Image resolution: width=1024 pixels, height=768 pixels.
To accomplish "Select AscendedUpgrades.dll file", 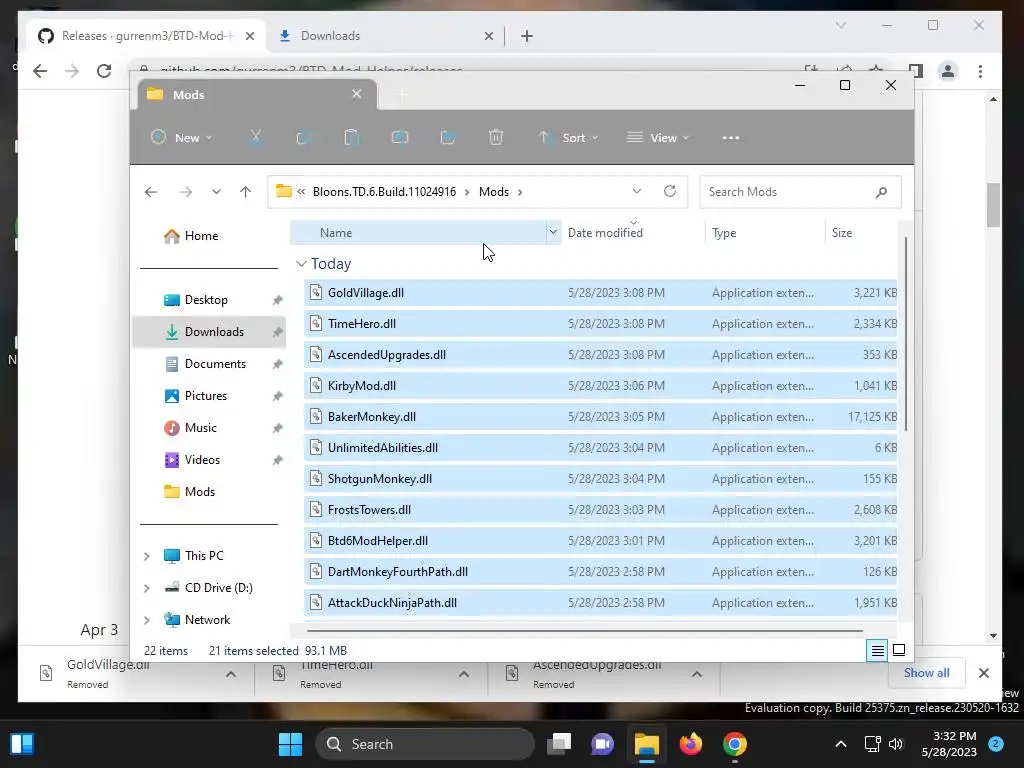I will pyautogui.click(x=600, y=355).
